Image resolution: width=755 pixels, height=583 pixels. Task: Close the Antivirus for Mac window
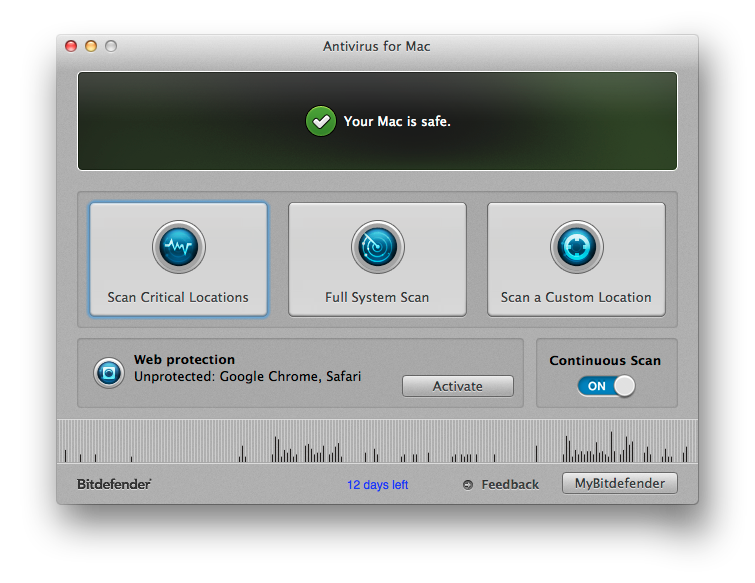[71, 46]
